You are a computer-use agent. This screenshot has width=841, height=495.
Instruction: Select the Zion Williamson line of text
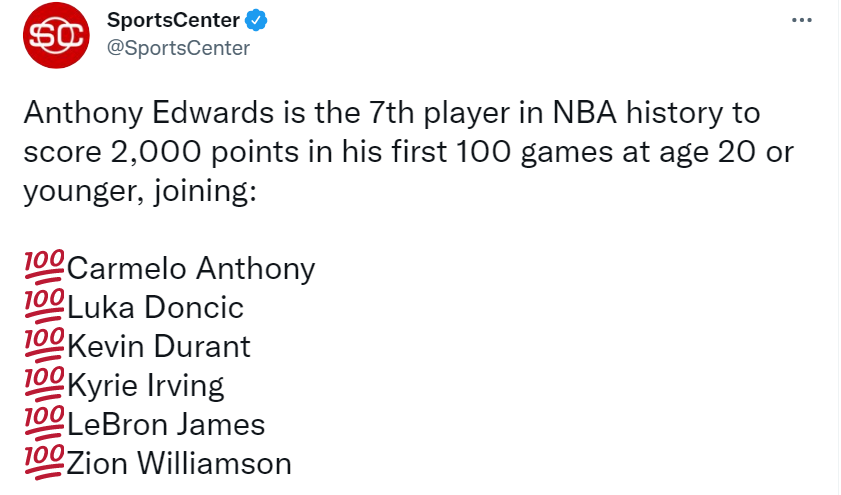click(x=179, y=464)
